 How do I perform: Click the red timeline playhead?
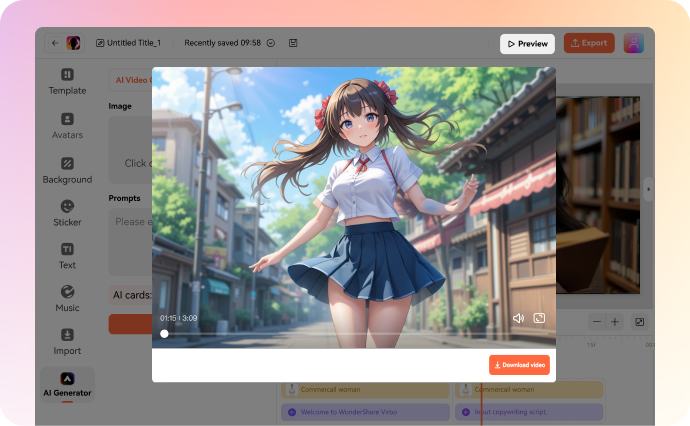coord(481,403)
